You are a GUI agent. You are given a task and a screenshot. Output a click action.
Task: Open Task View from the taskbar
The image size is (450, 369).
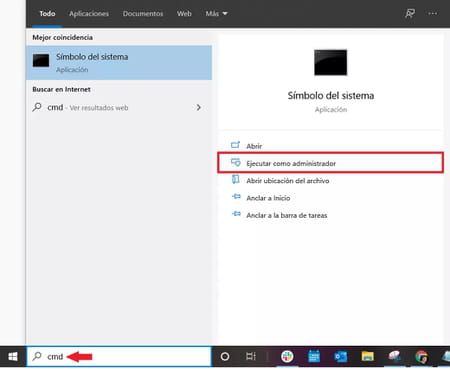[x=251, y=356]
